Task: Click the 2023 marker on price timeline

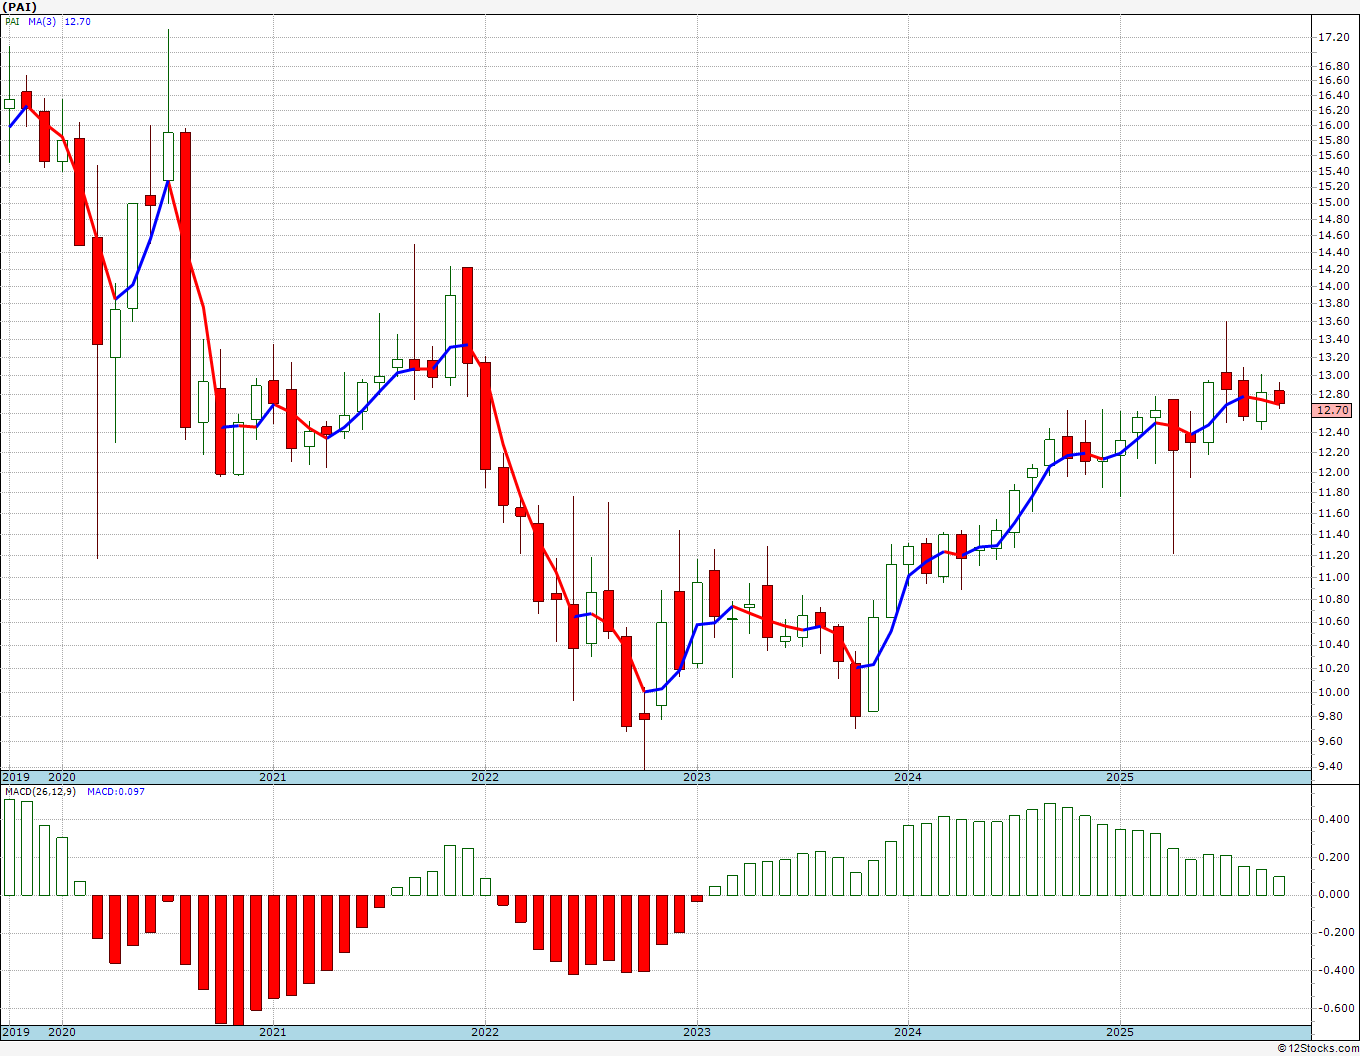Action: tap(696, 777)
